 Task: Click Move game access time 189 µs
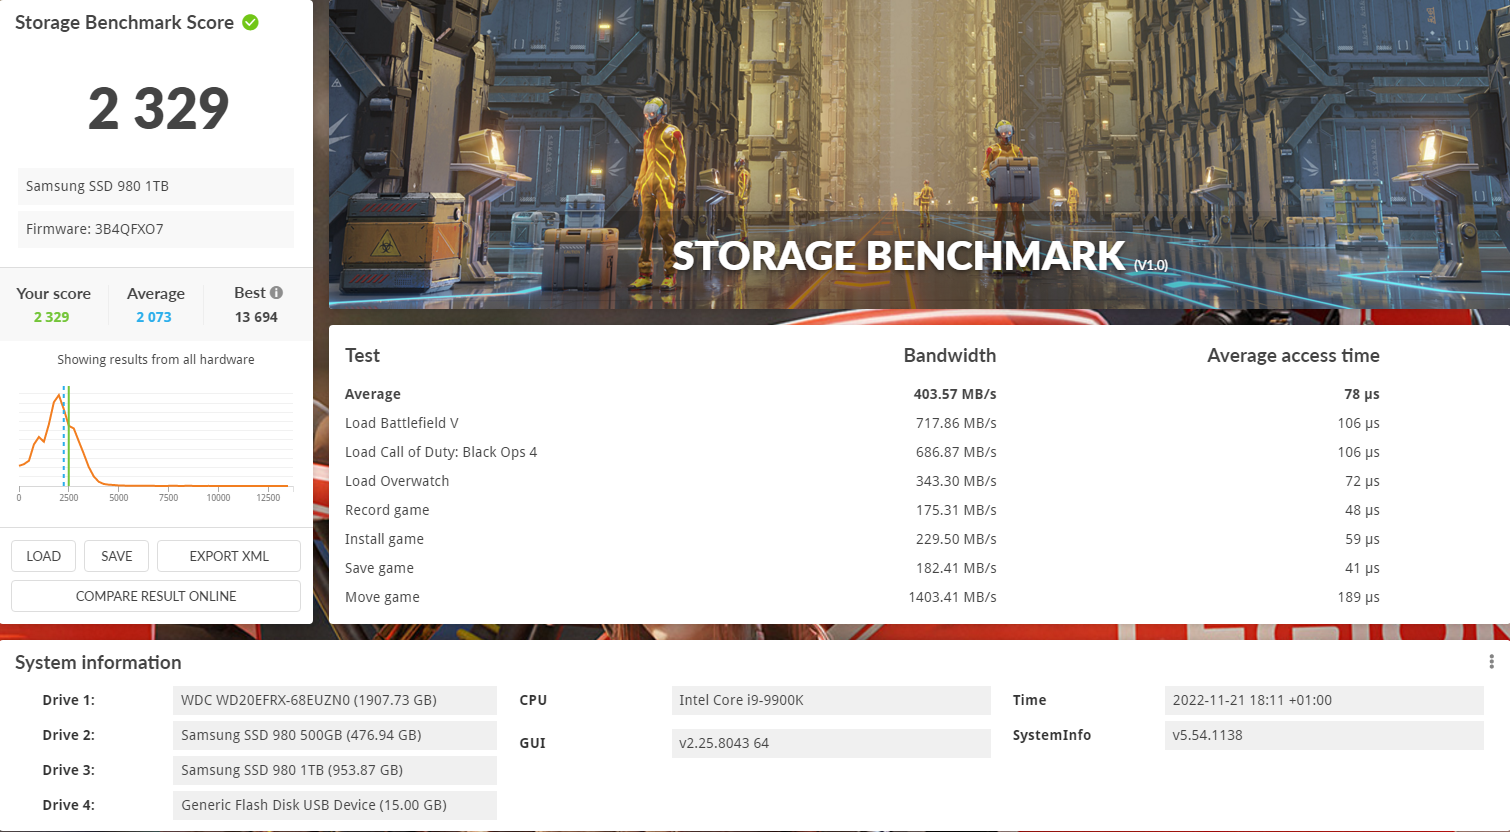pos(1358,597)
